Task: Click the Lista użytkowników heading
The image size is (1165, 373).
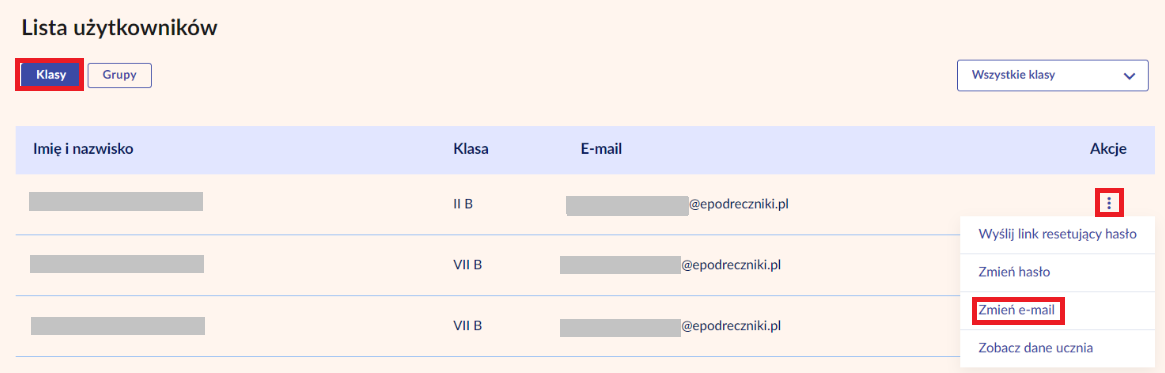Action: tap(120, 28)
